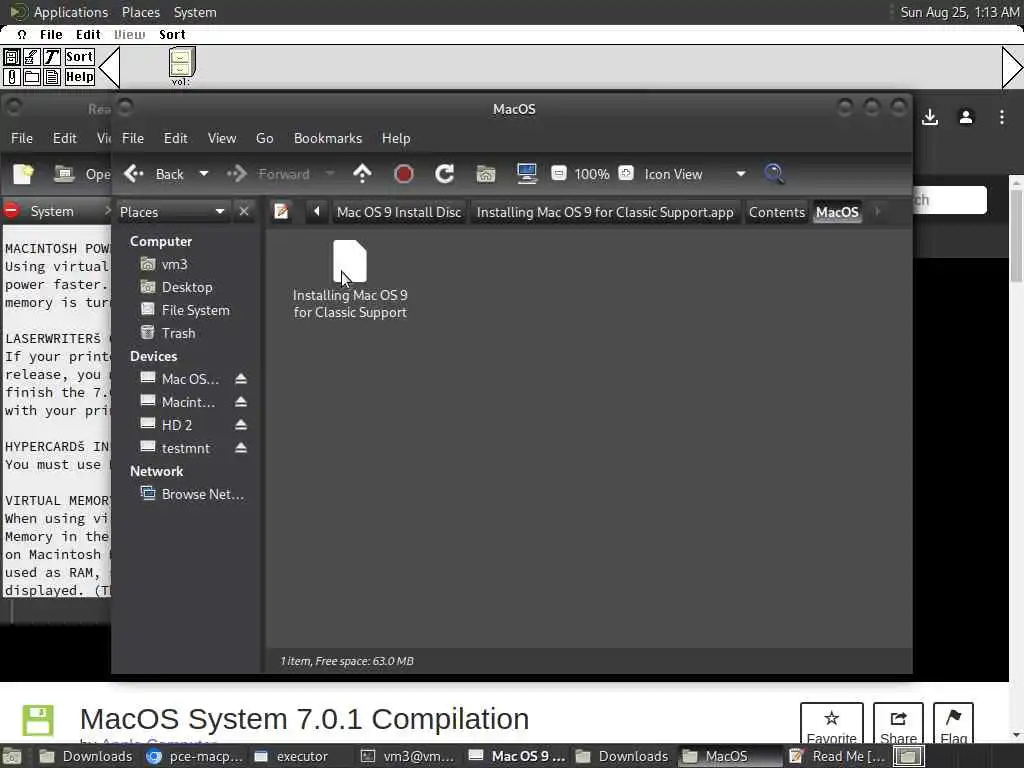Zoom in with the plus icon

pos(626,174)
